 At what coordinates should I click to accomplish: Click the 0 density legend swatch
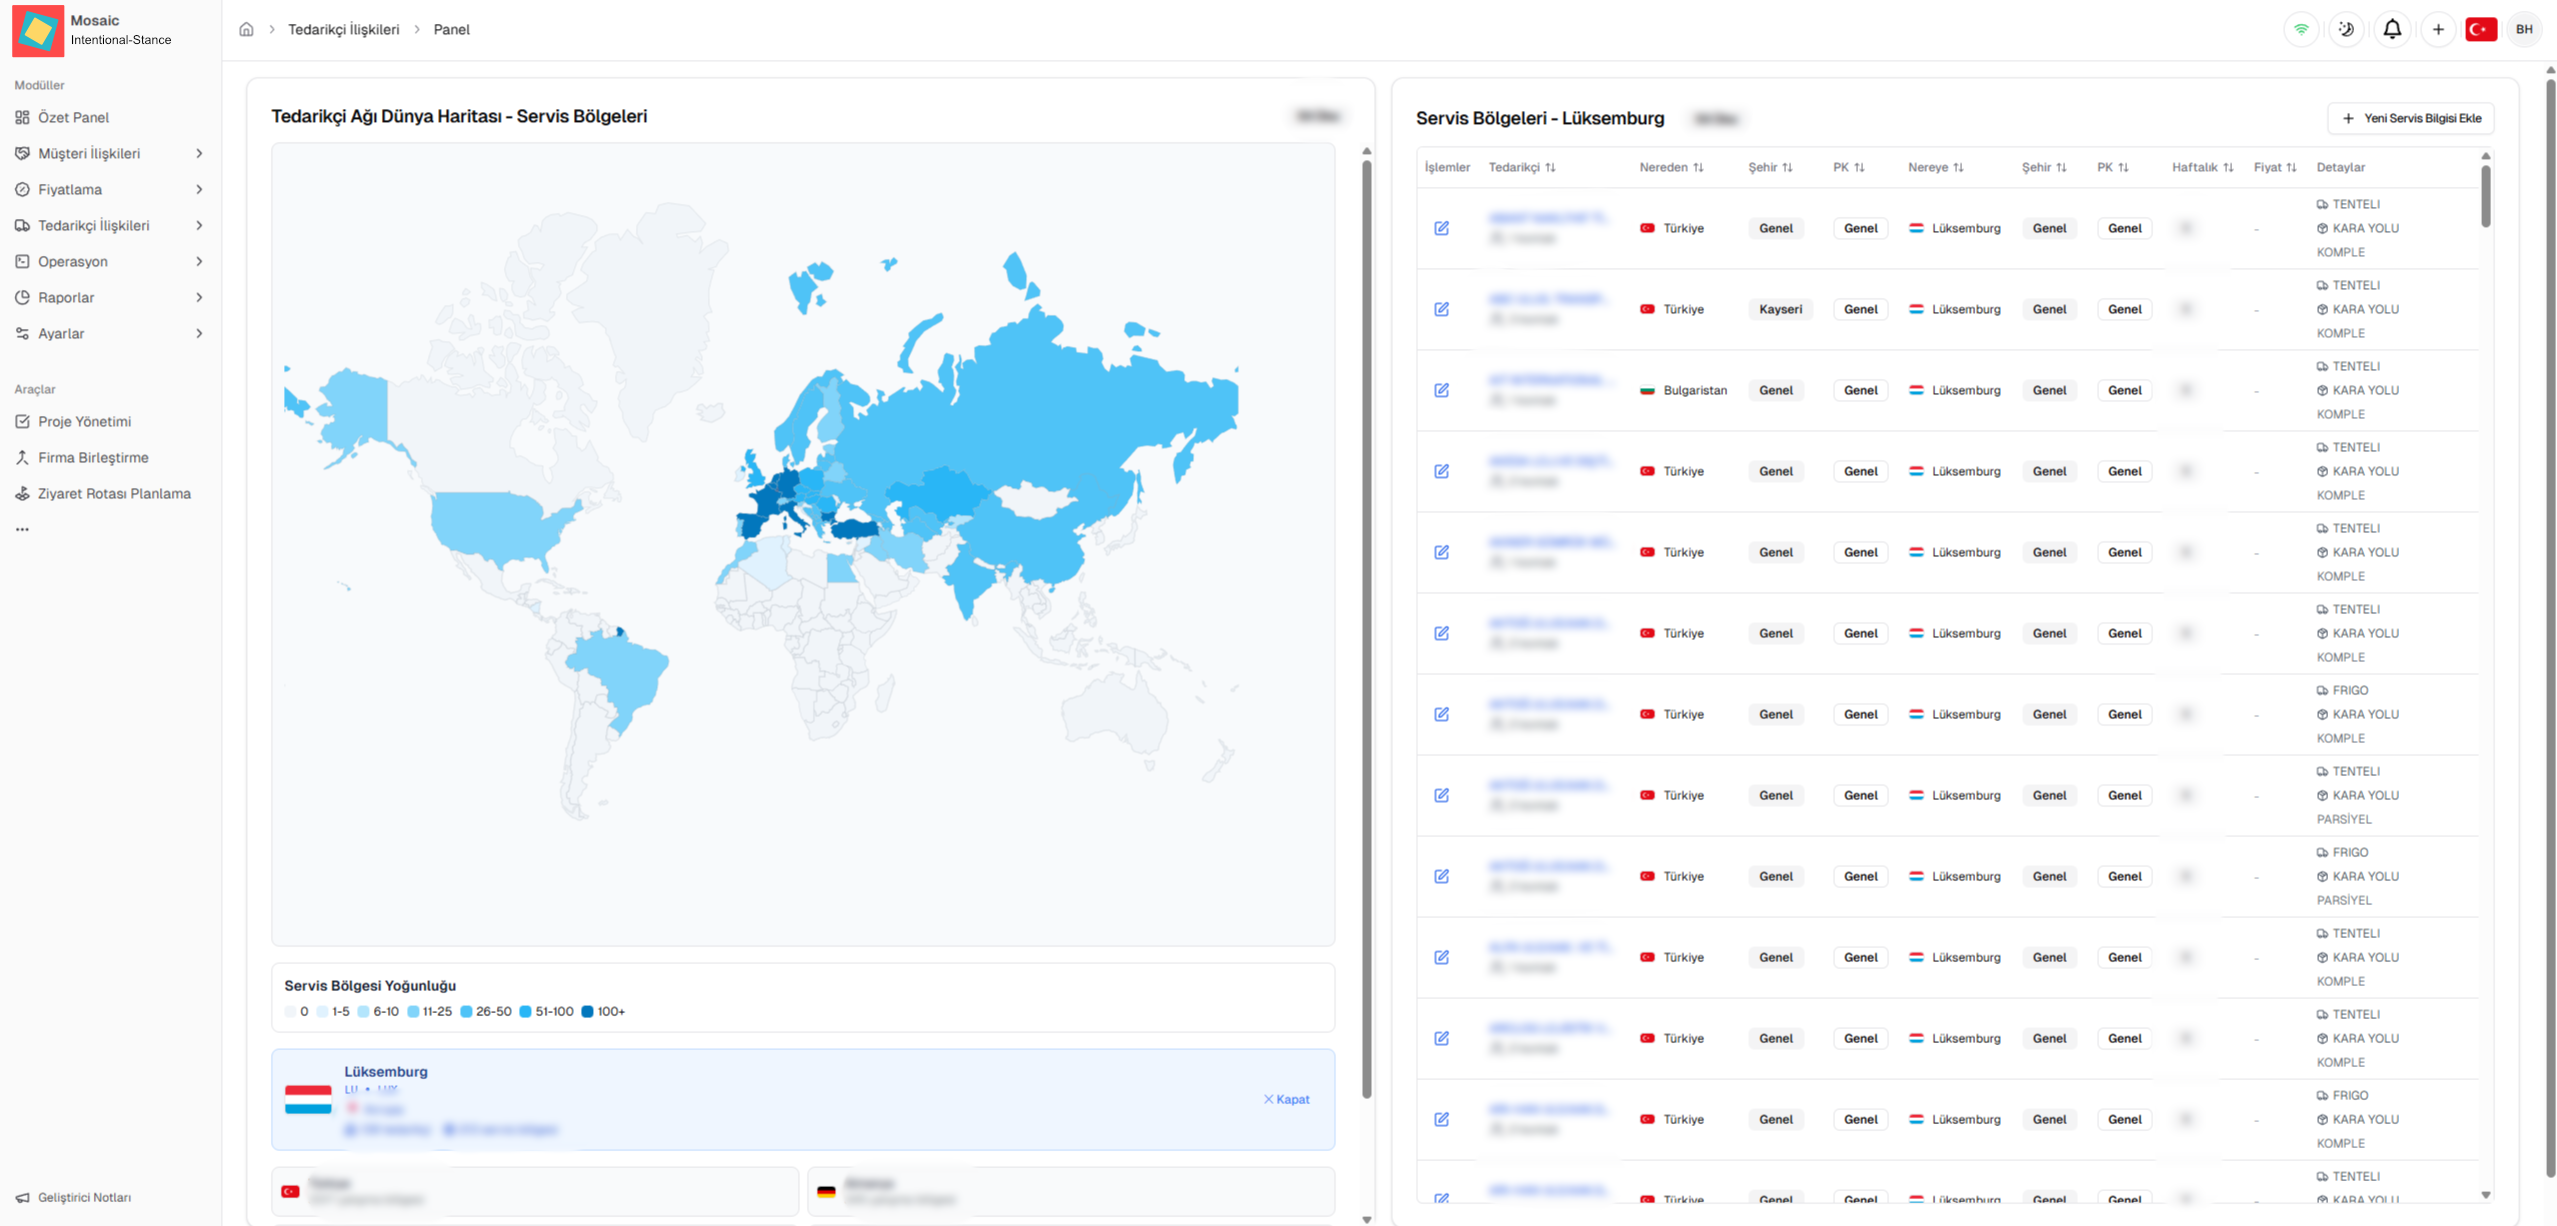291,1011
